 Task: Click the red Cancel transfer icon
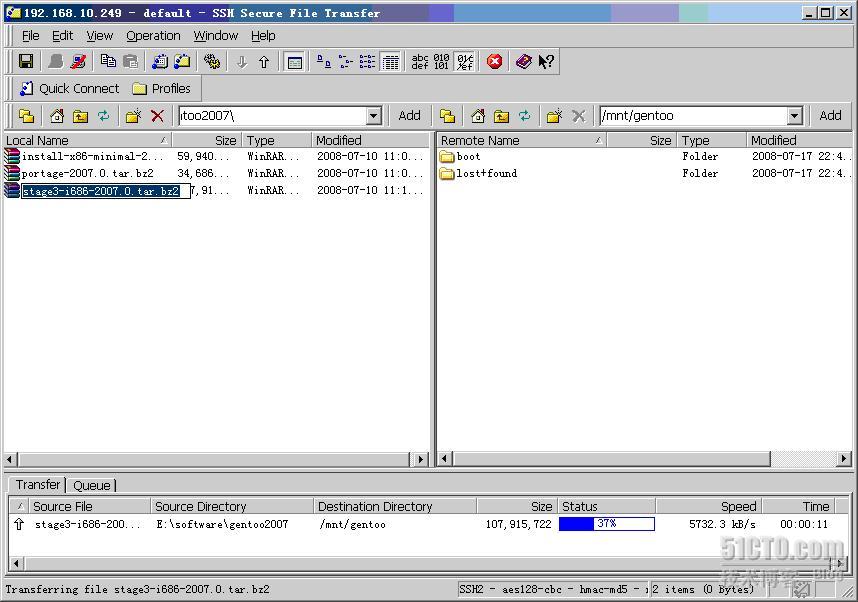click(x=495, y=61)
